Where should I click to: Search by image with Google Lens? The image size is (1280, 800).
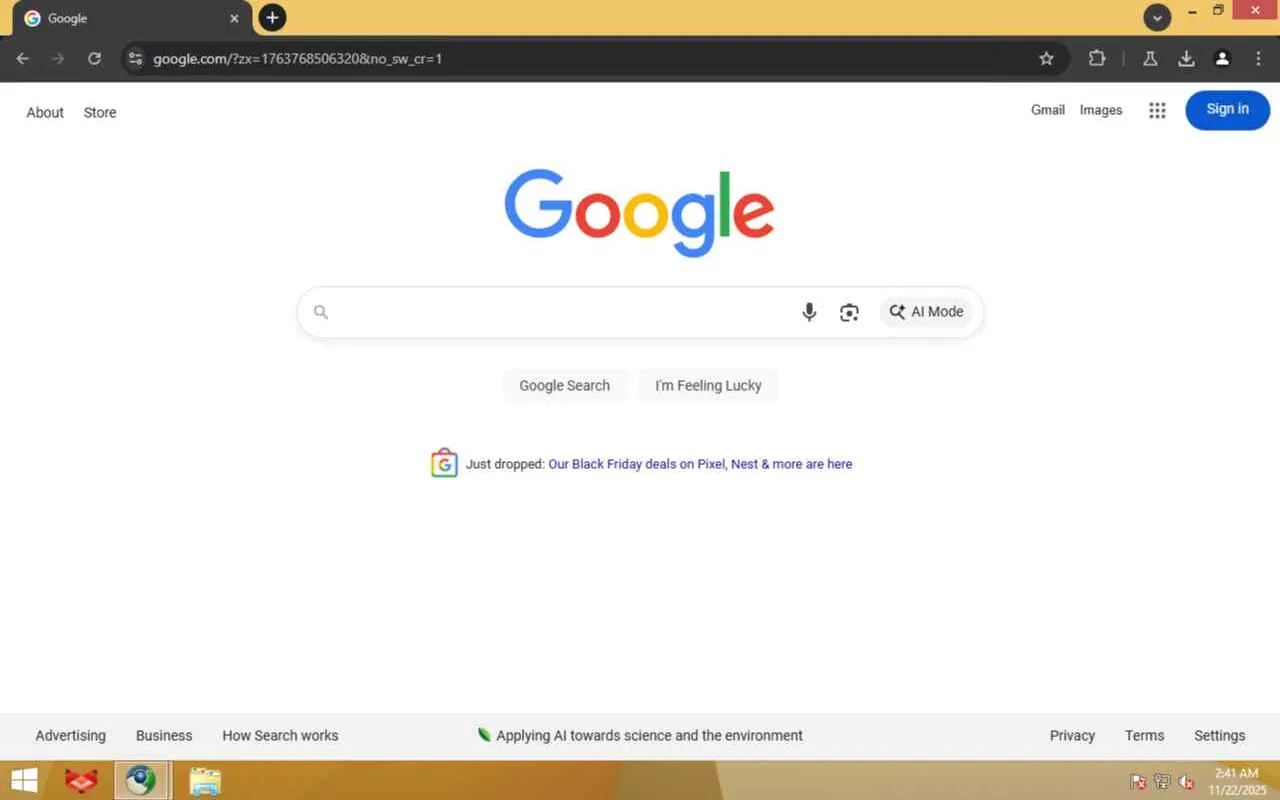click(849, 312)
